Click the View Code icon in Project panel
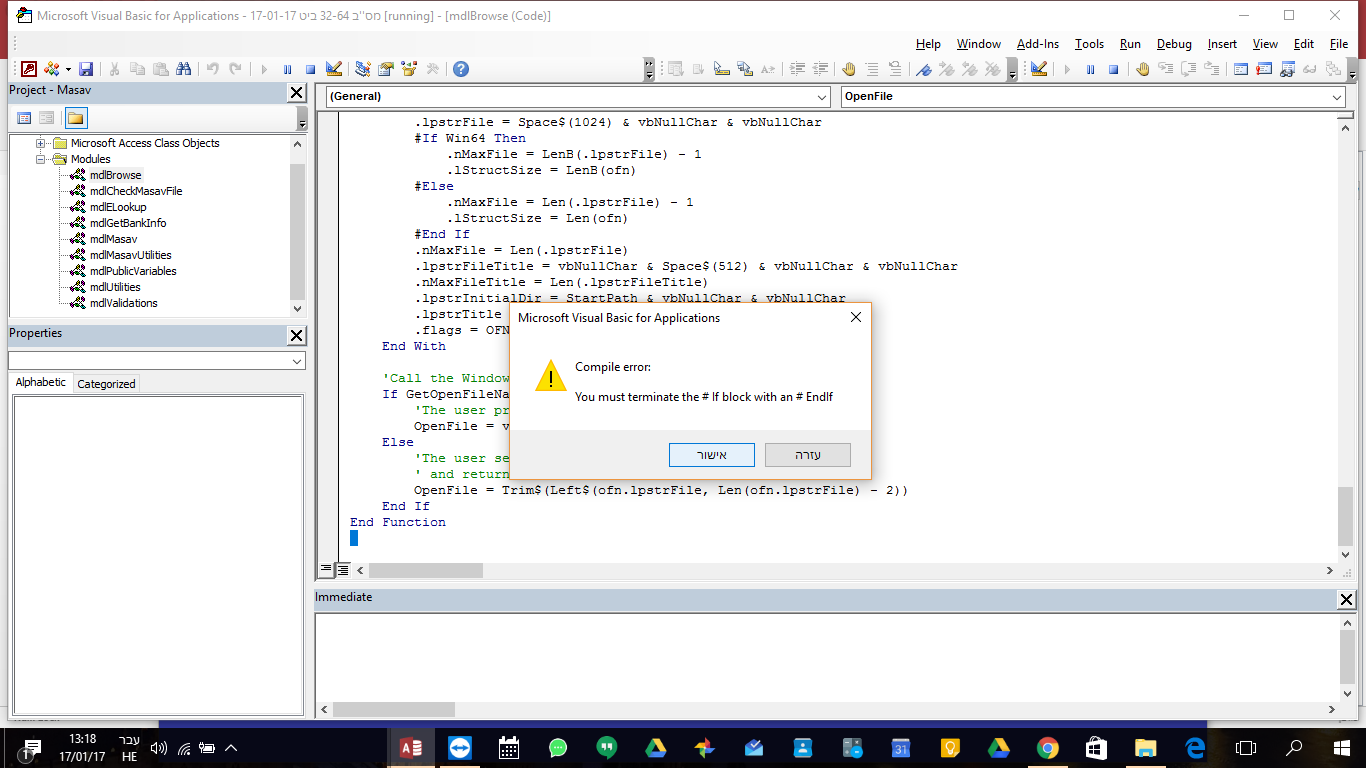Image resolution: width=1366 pixels, height=768 pixels. point(24,118)
